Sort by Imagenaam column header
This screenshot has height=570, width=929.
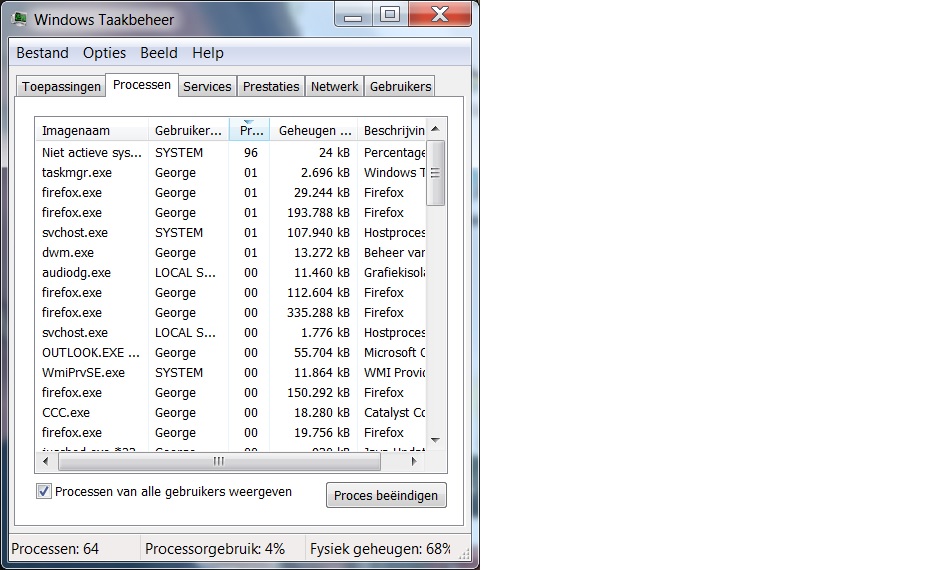click(x=91, y=130)
